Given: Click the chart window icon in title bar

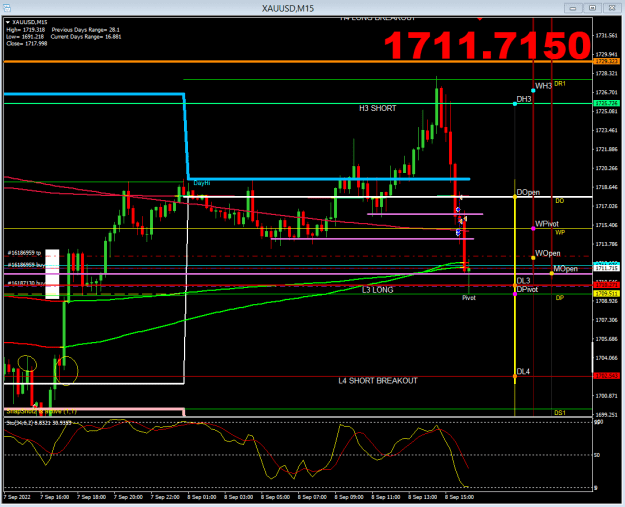Looking at the screenshot, I should tap(6, 8).
